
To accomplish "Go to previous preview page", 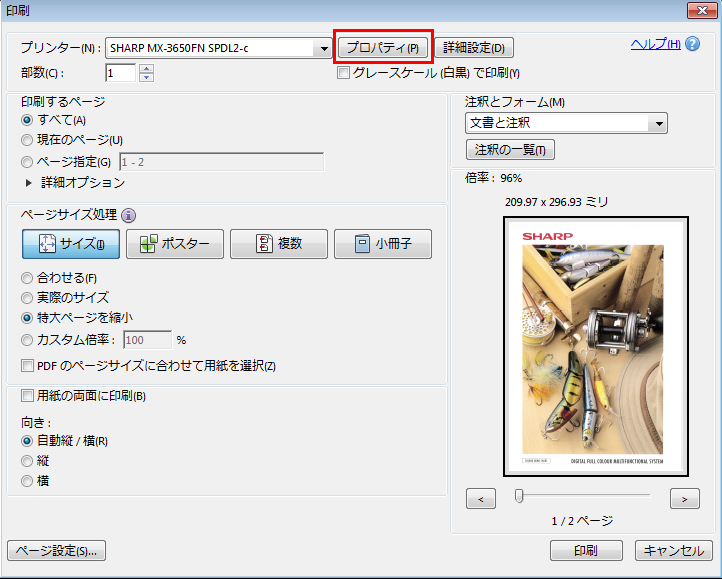I will [x=481, y=499].
